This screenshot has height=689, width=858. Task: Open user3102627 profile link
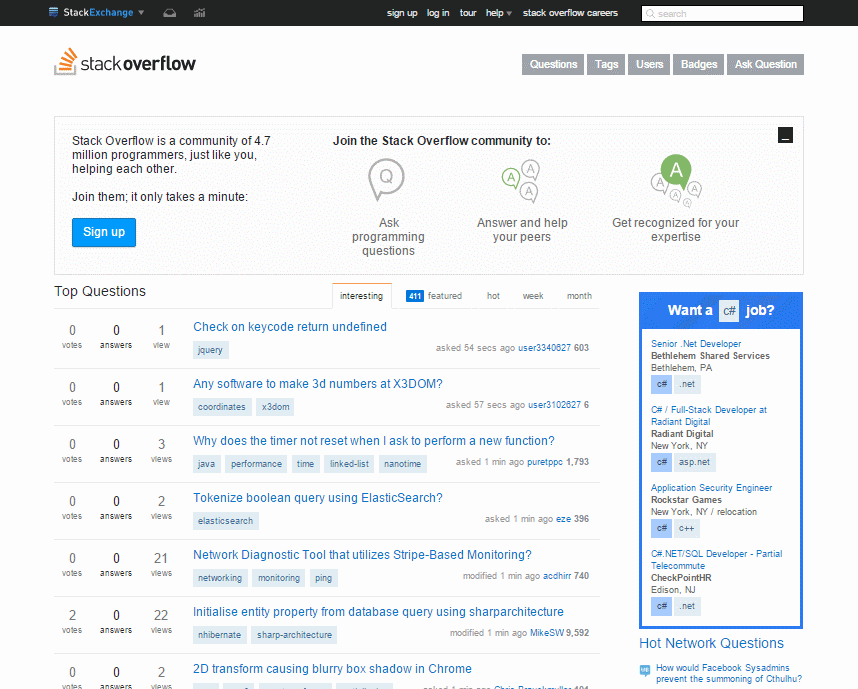[x=554, y=405]
